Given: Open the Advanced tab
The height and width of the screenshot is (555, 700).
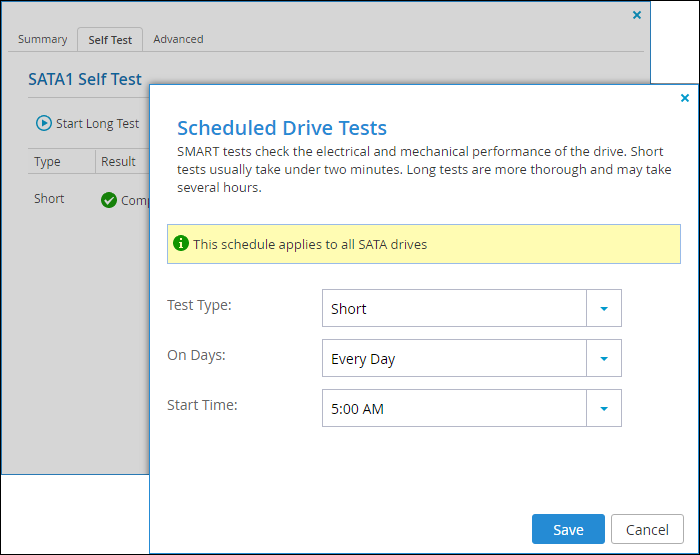Looking at the screenshot, I should (x=178, y=39).
